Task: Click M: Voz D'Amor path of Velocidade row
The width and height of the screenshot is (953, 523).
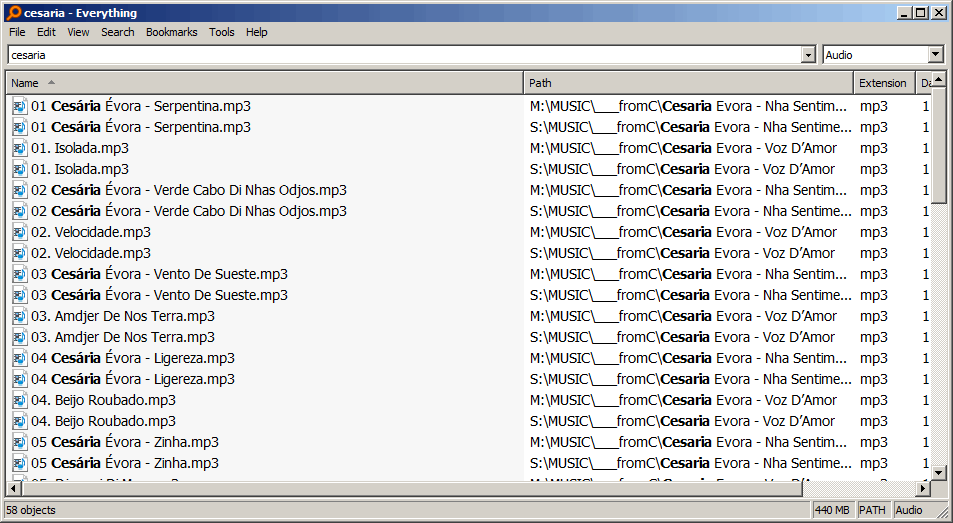Action: pyautogui.click(x=684, y=232)
